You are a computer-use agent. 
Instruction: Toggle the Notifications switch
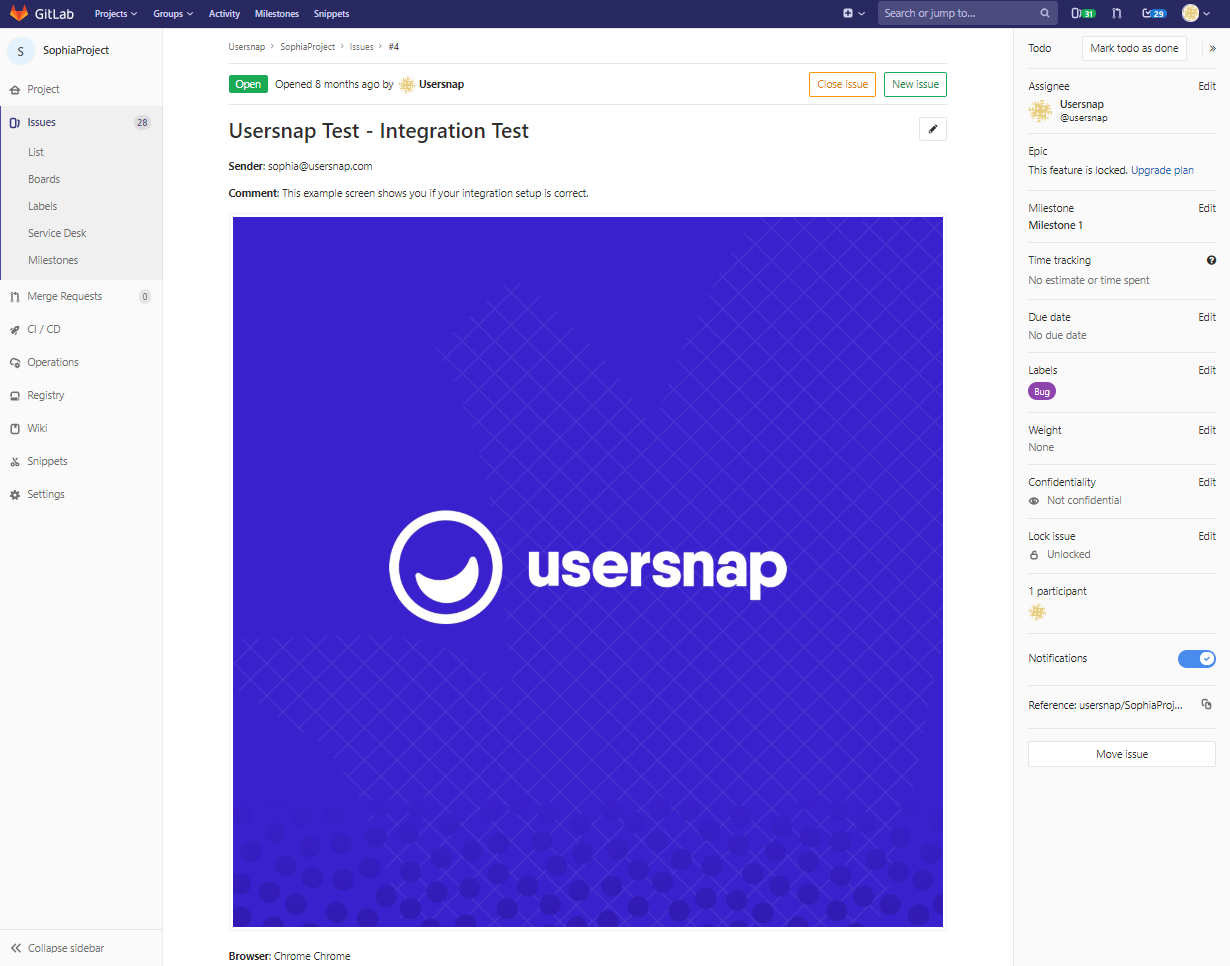pos(1196,658)
